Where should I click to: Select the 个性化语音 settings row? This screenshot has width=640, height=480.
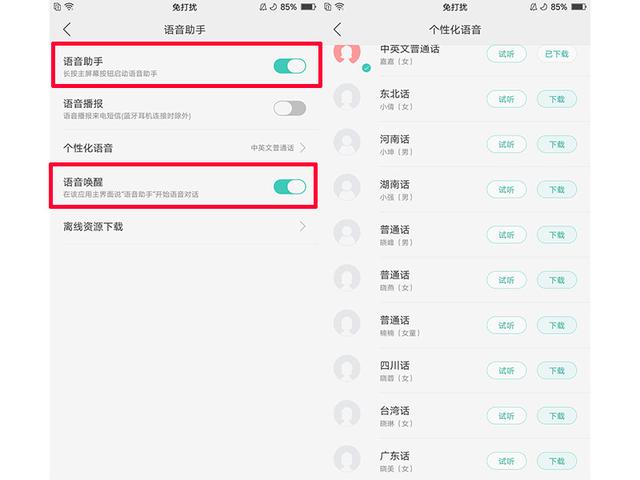(184, 148)
